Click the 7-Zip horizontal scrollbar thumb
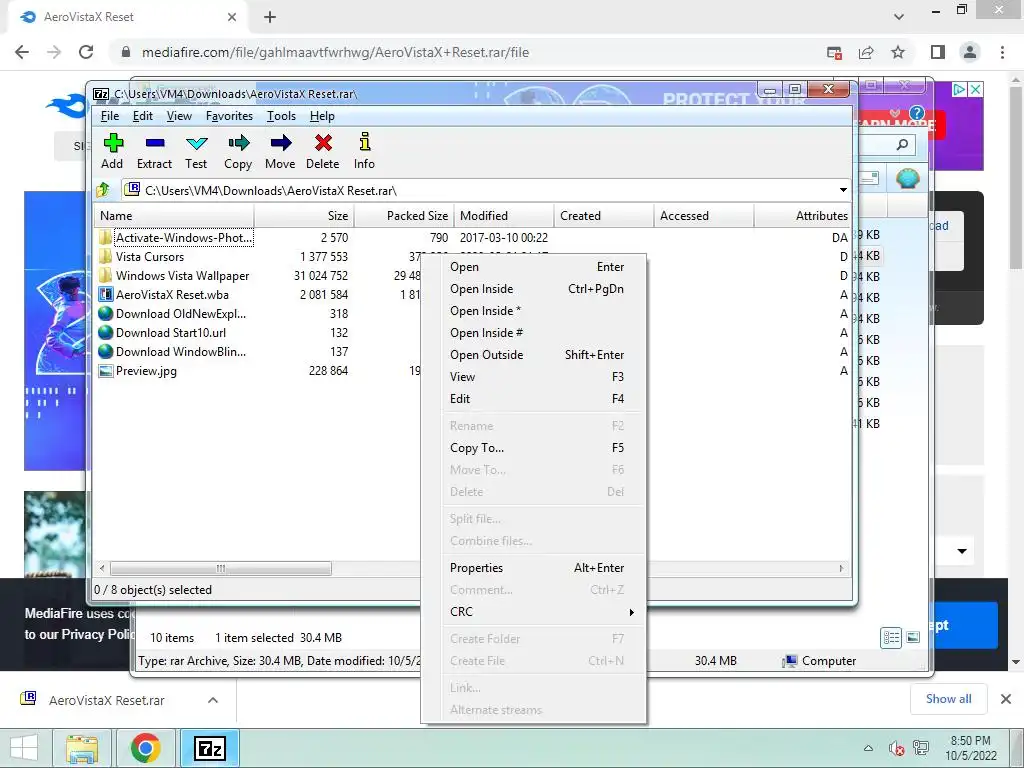Viewport: 1024px width, 768px height. click(221, 568)
